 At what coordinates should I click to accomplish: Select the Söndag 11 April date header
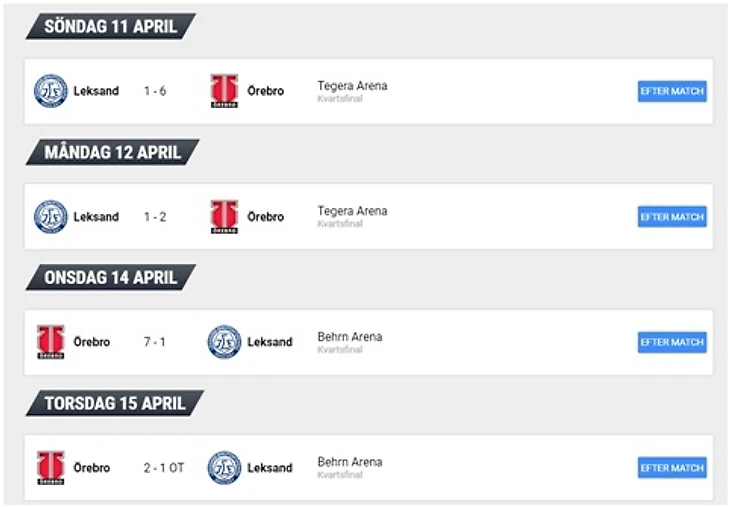tap(110, 27)
